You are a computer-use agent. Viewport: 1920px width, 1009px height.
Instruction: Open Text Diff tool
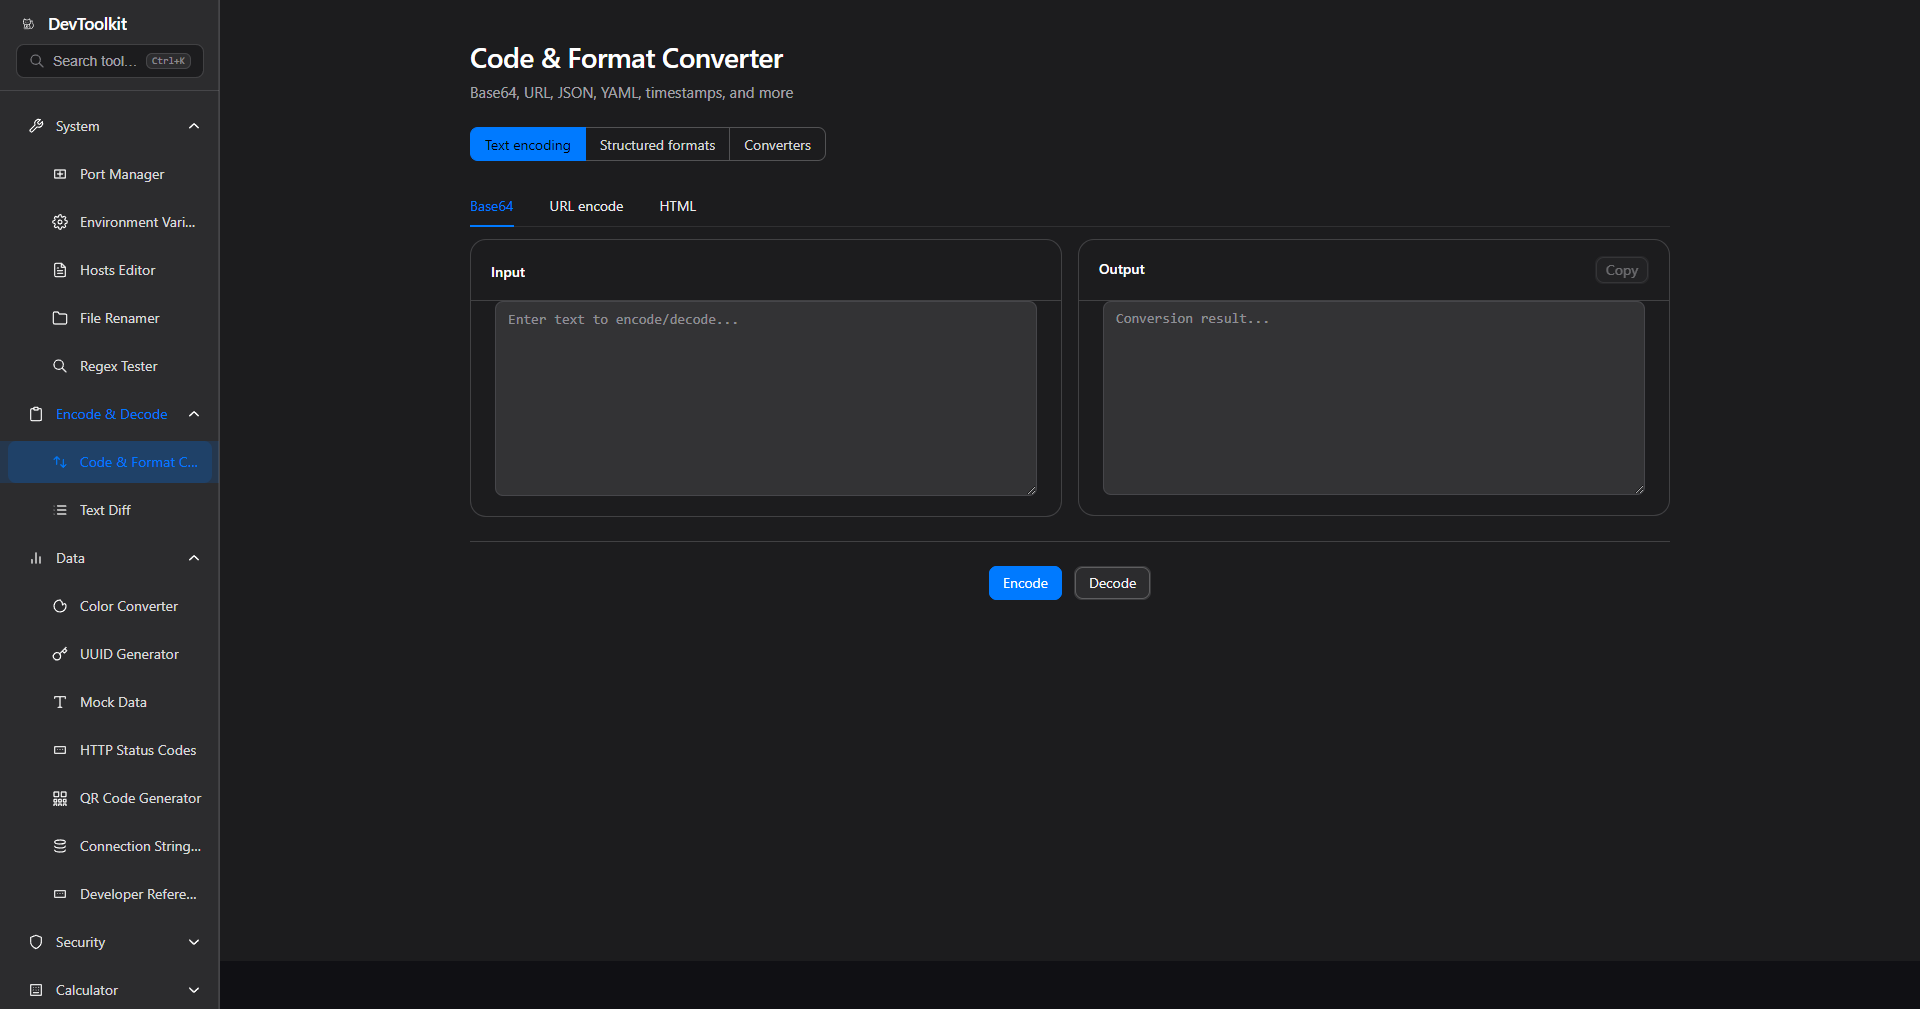110,510
